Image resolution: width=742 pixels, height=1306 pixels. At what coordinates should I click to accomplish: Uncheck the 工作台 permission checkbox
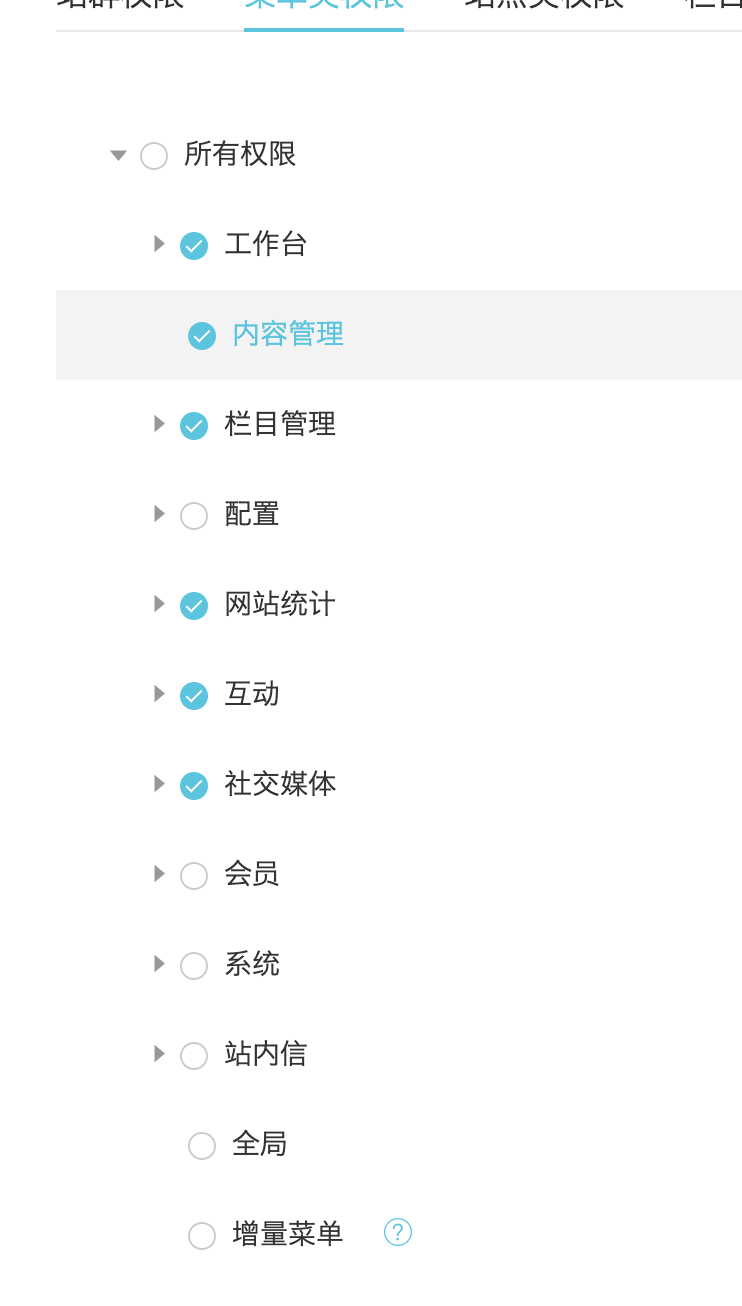click(194, 245)
